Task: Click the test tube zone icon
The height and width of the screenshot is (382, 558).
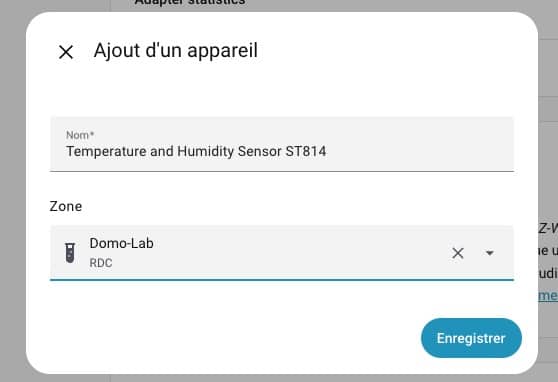Action: coord(70,253)
